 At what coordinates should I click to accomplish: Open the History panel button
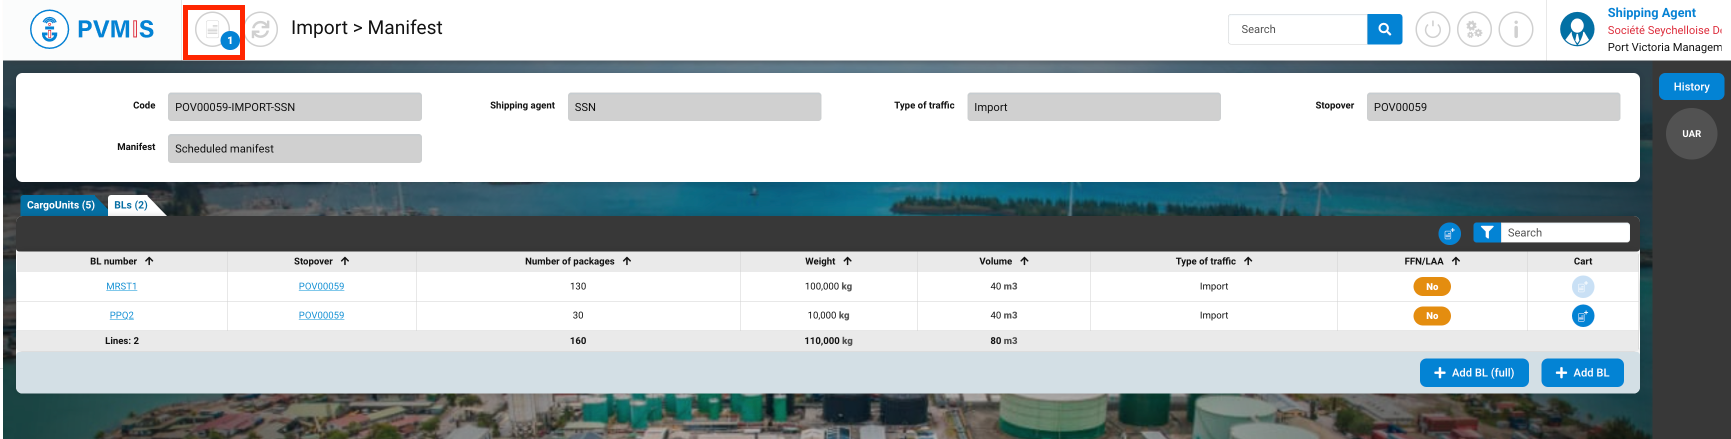point(1691,87)
